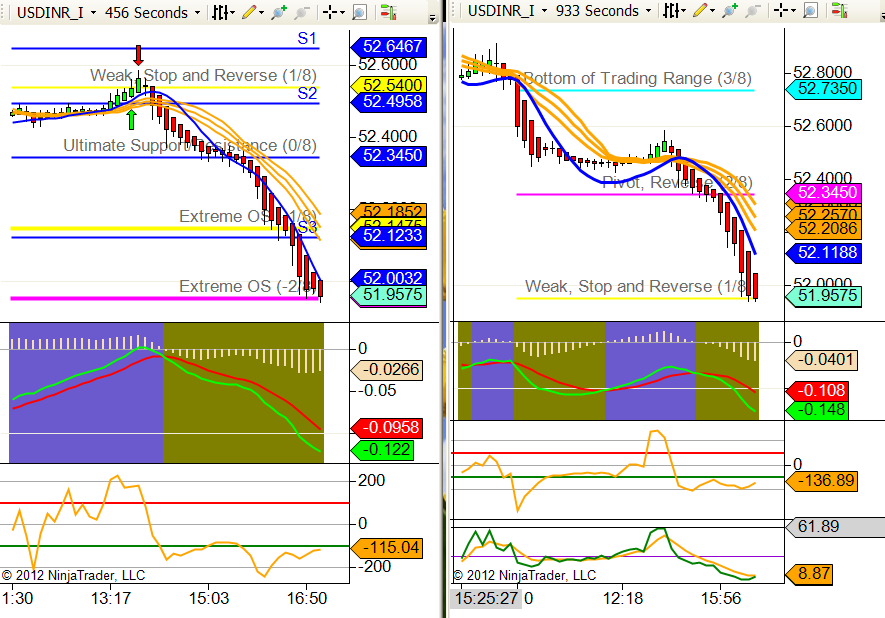
Task: Click the 52.4958 blue price marker
Action: 389,102
